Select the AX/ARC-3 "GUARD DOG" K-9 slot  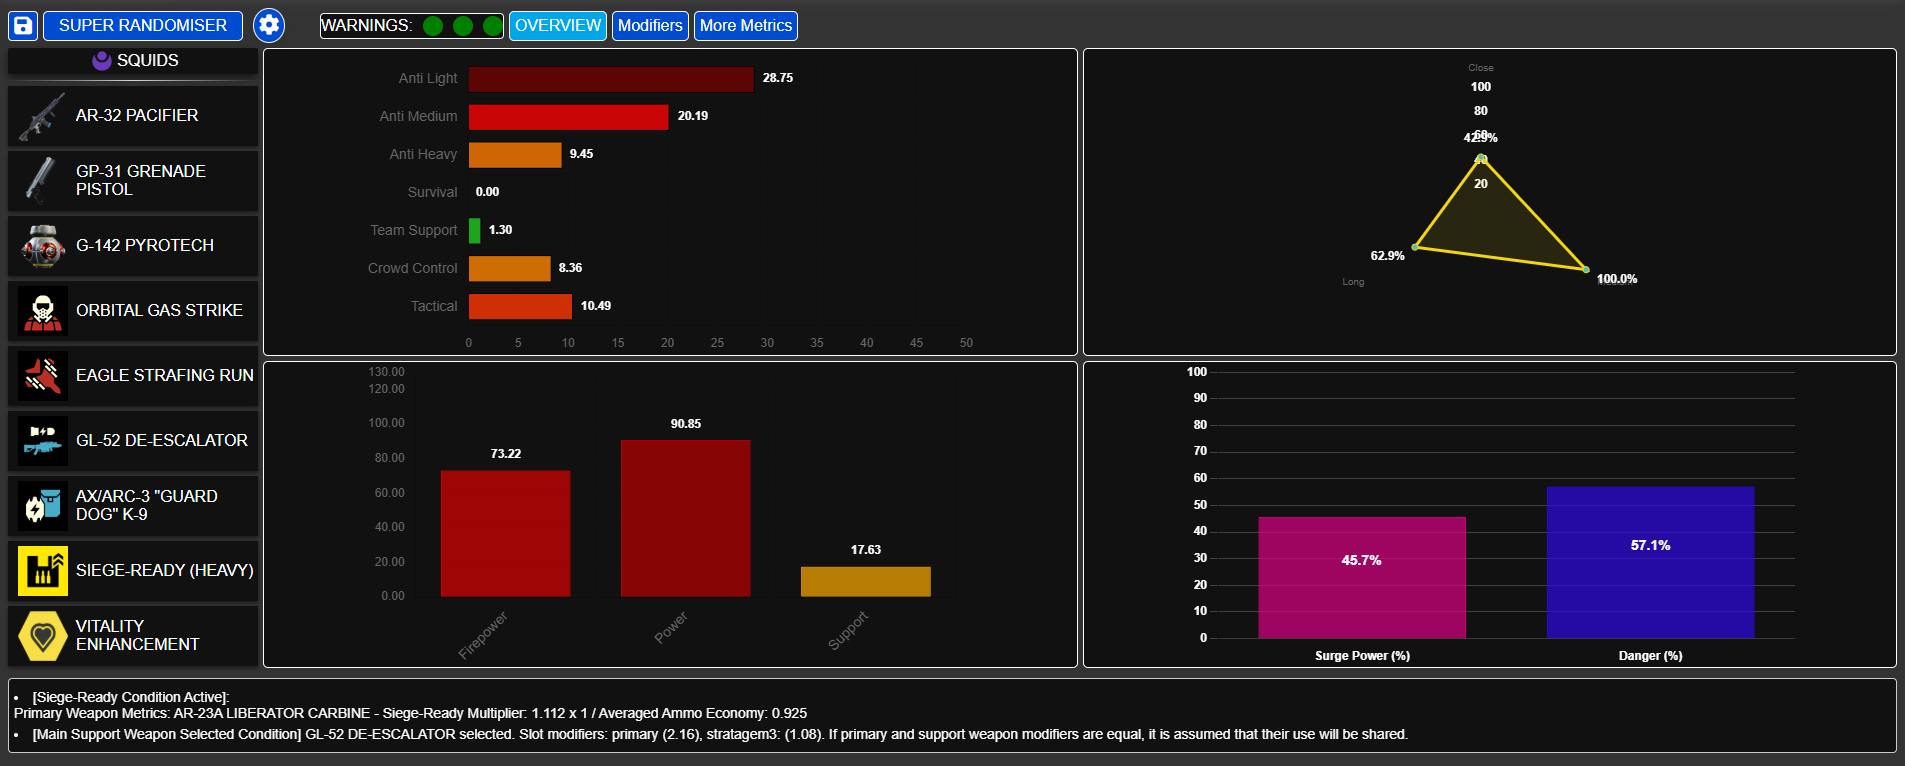133,505
